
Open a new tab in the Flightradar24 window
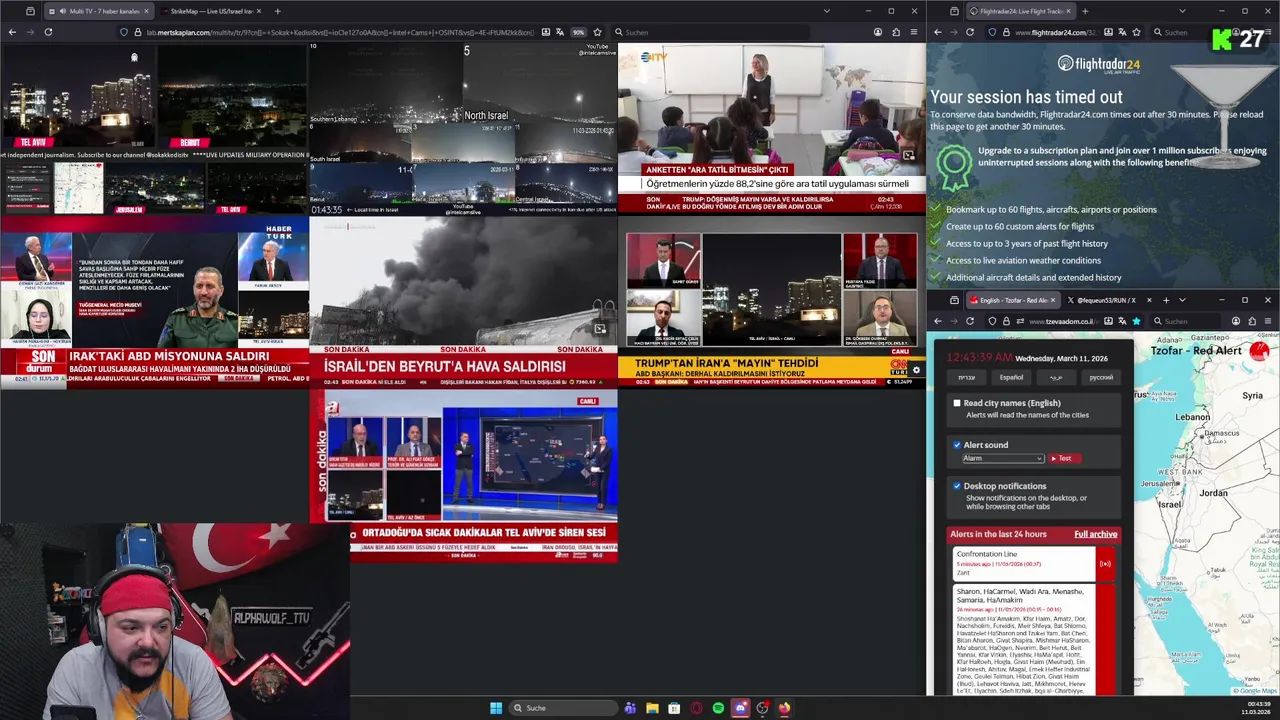1085,11
